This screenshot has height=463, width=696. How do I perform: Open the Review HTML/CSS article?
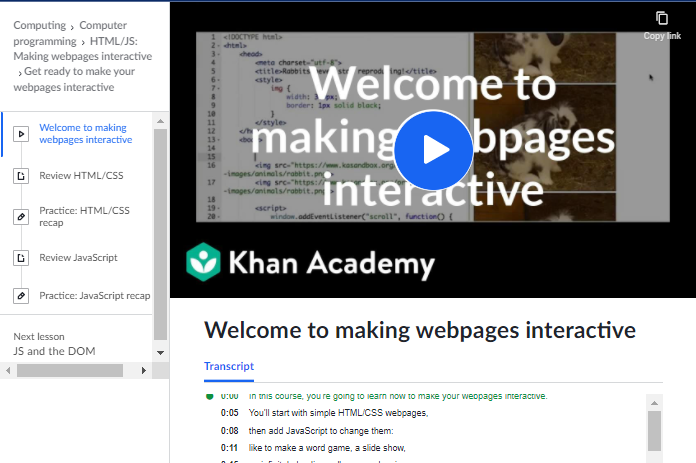(81, 176)
